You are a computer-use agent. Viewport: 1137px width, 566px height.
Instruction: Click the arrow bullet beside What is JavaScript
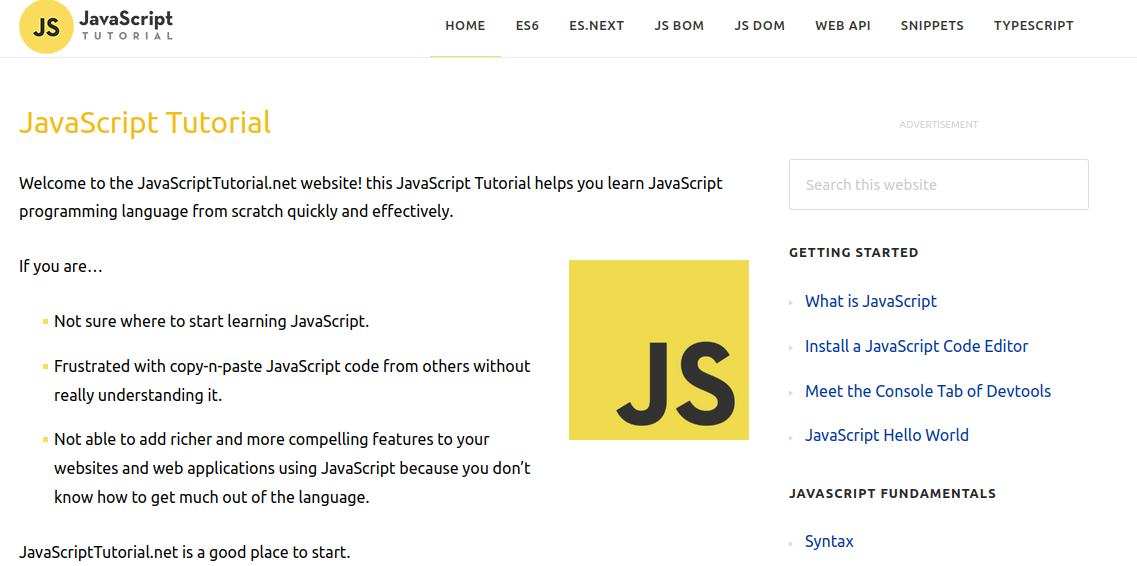pos(792,303)
